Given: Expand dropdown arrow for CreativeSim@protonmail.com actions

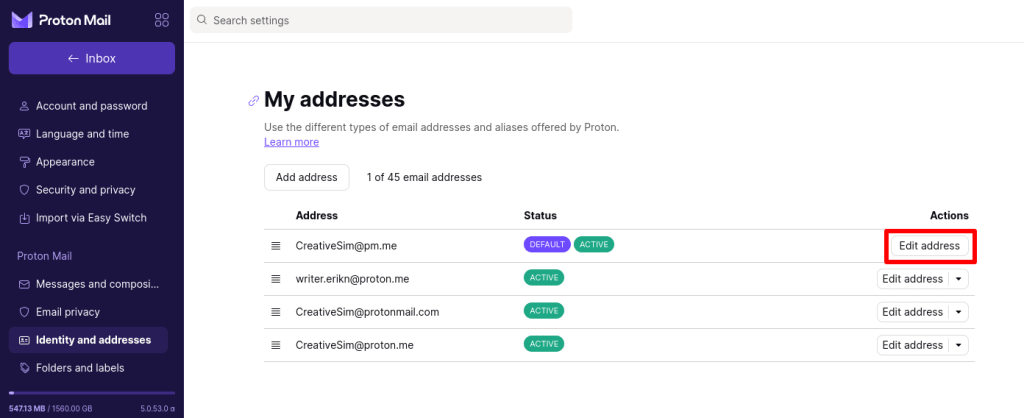Looking at the screenshot, I should (x=960, y=312).
